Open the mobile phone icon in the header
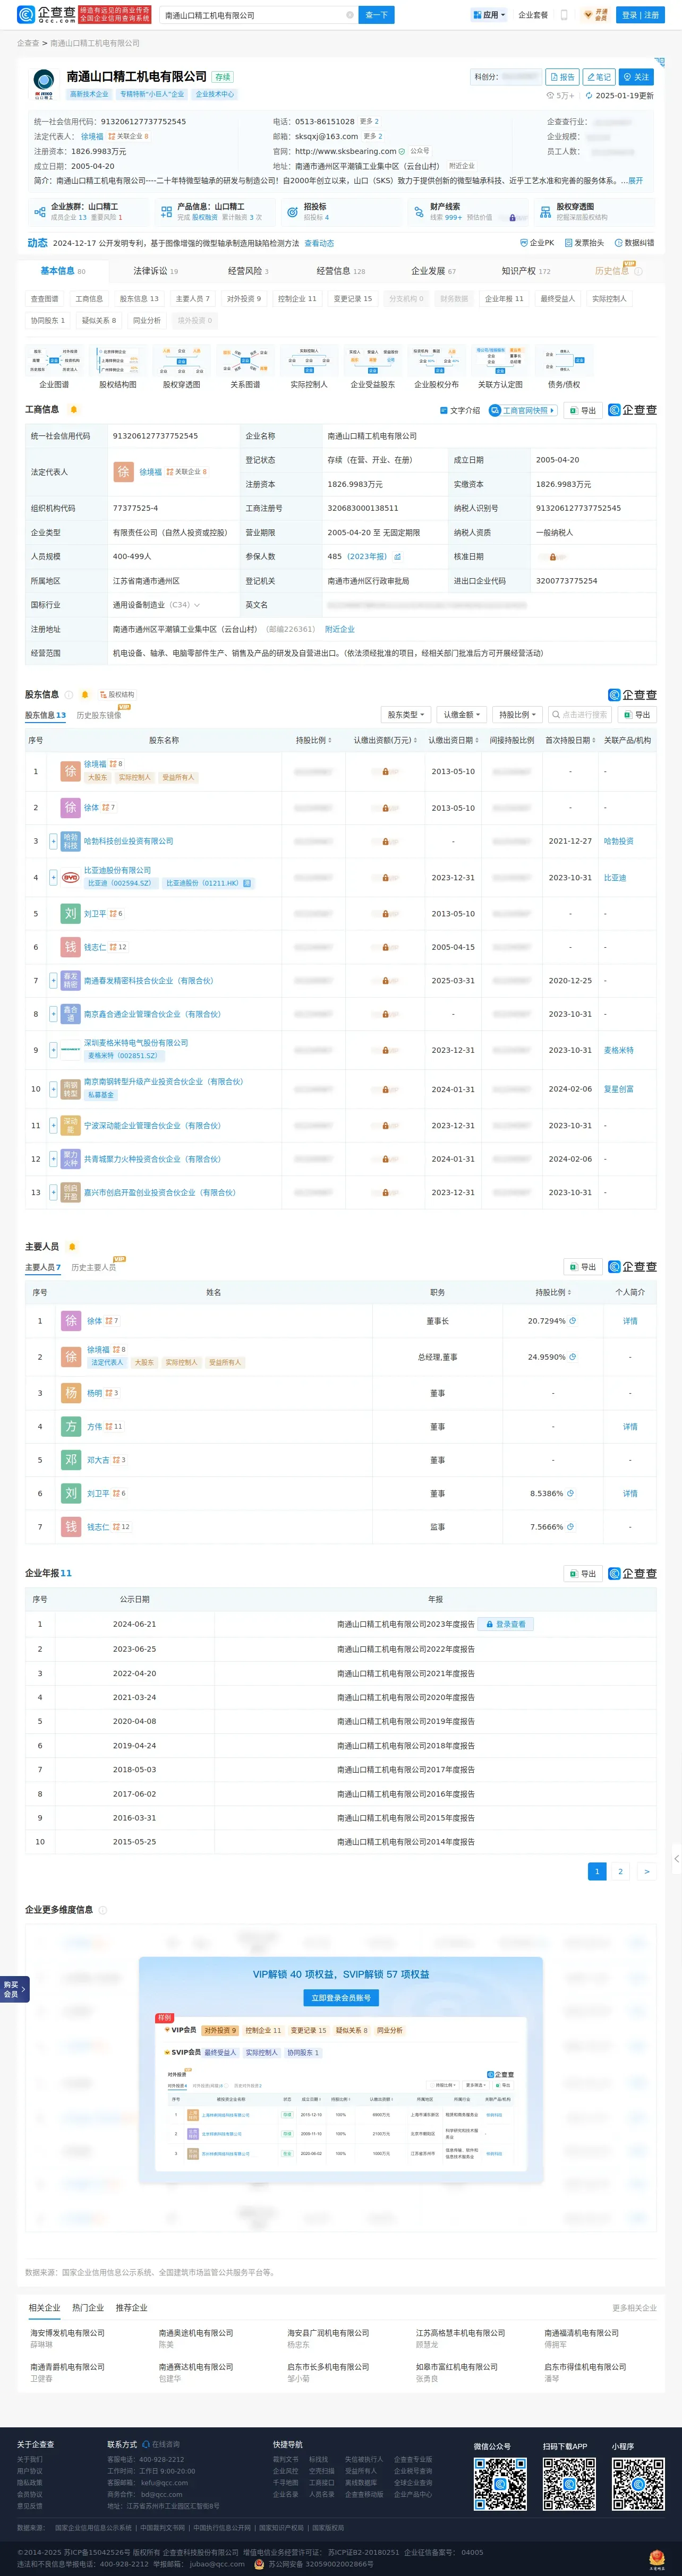 564,15
